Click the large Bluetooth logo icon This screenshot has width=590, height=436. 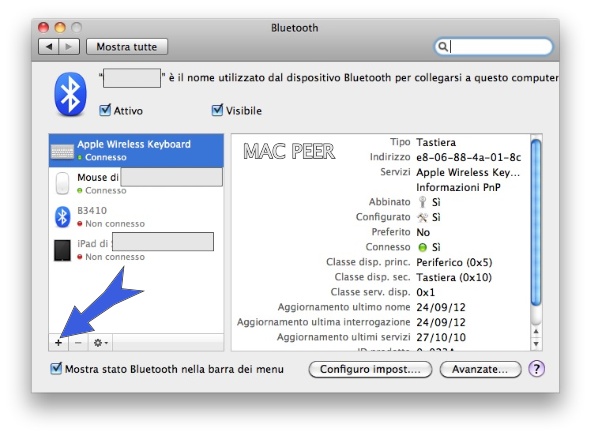click(70, 94)
